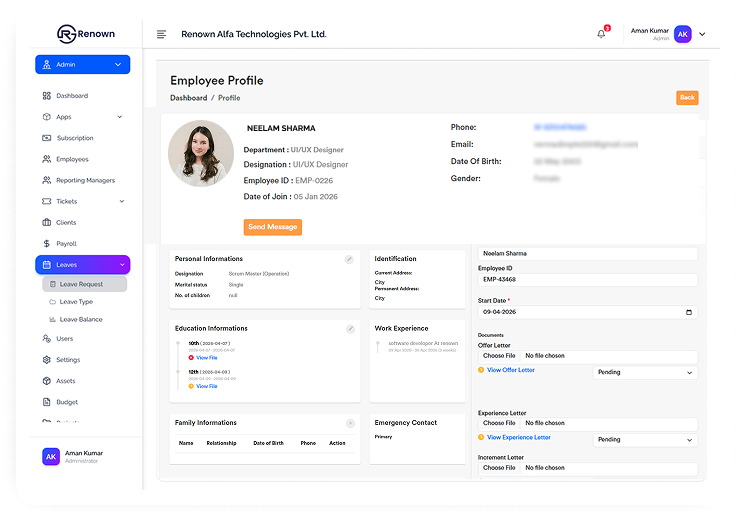Image resolution: width=738 pixels, height=518 pixels.
Task: Open the notifications bell icon
Action: point(601,34)
